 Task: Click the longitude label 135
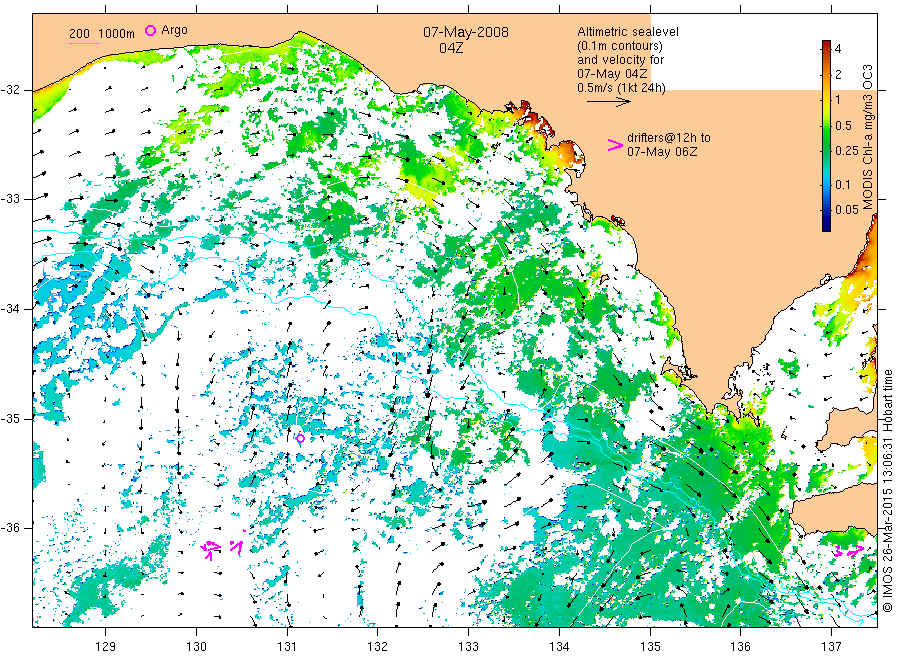coord(650,646)
